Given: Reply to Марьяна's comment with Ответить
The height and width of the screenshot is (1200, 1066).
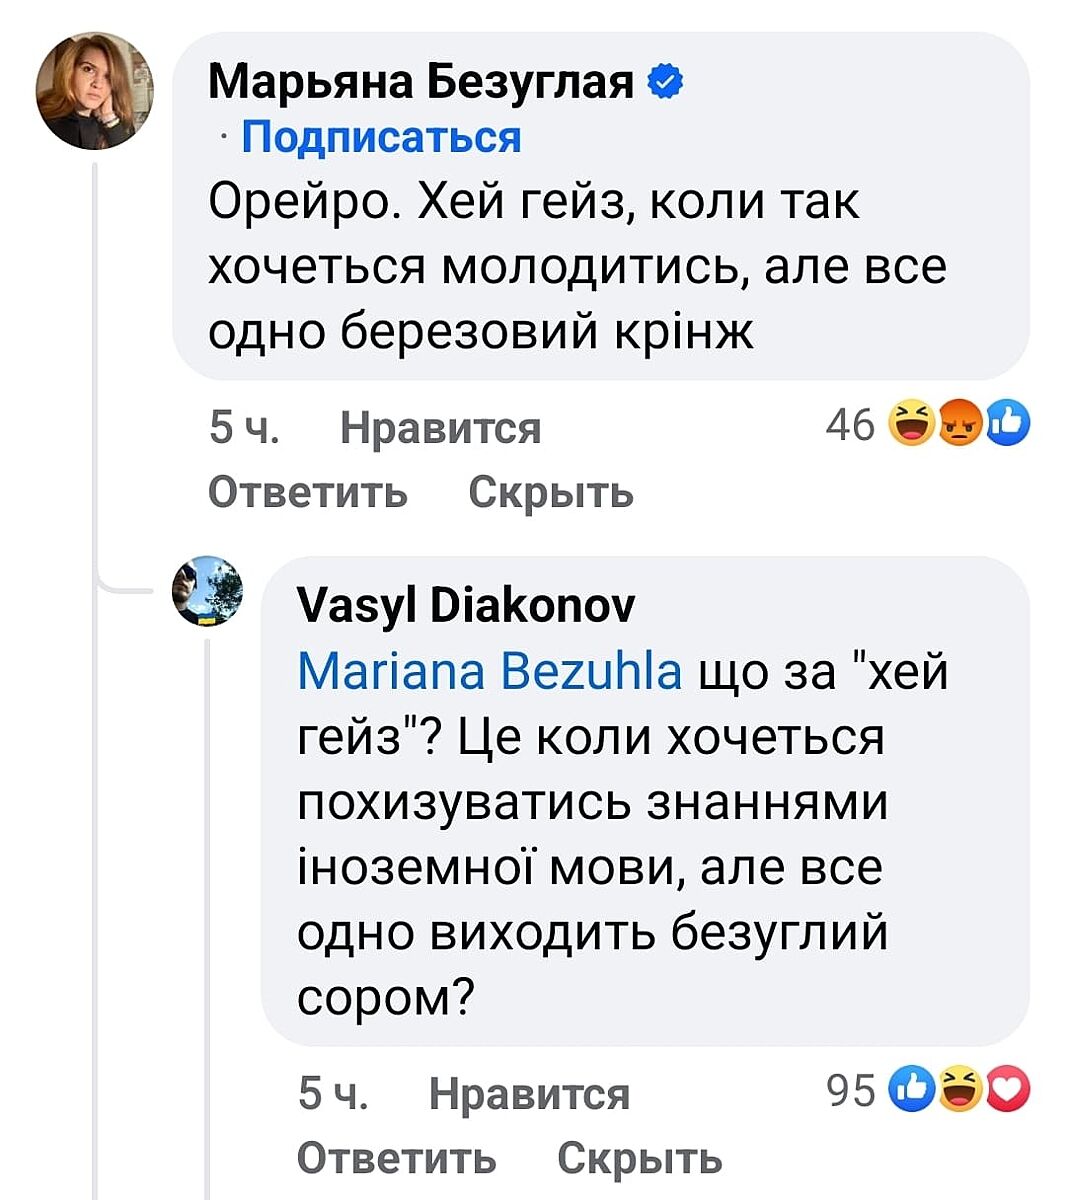Looking at the screenshot, I should click(x=308, y=491).
